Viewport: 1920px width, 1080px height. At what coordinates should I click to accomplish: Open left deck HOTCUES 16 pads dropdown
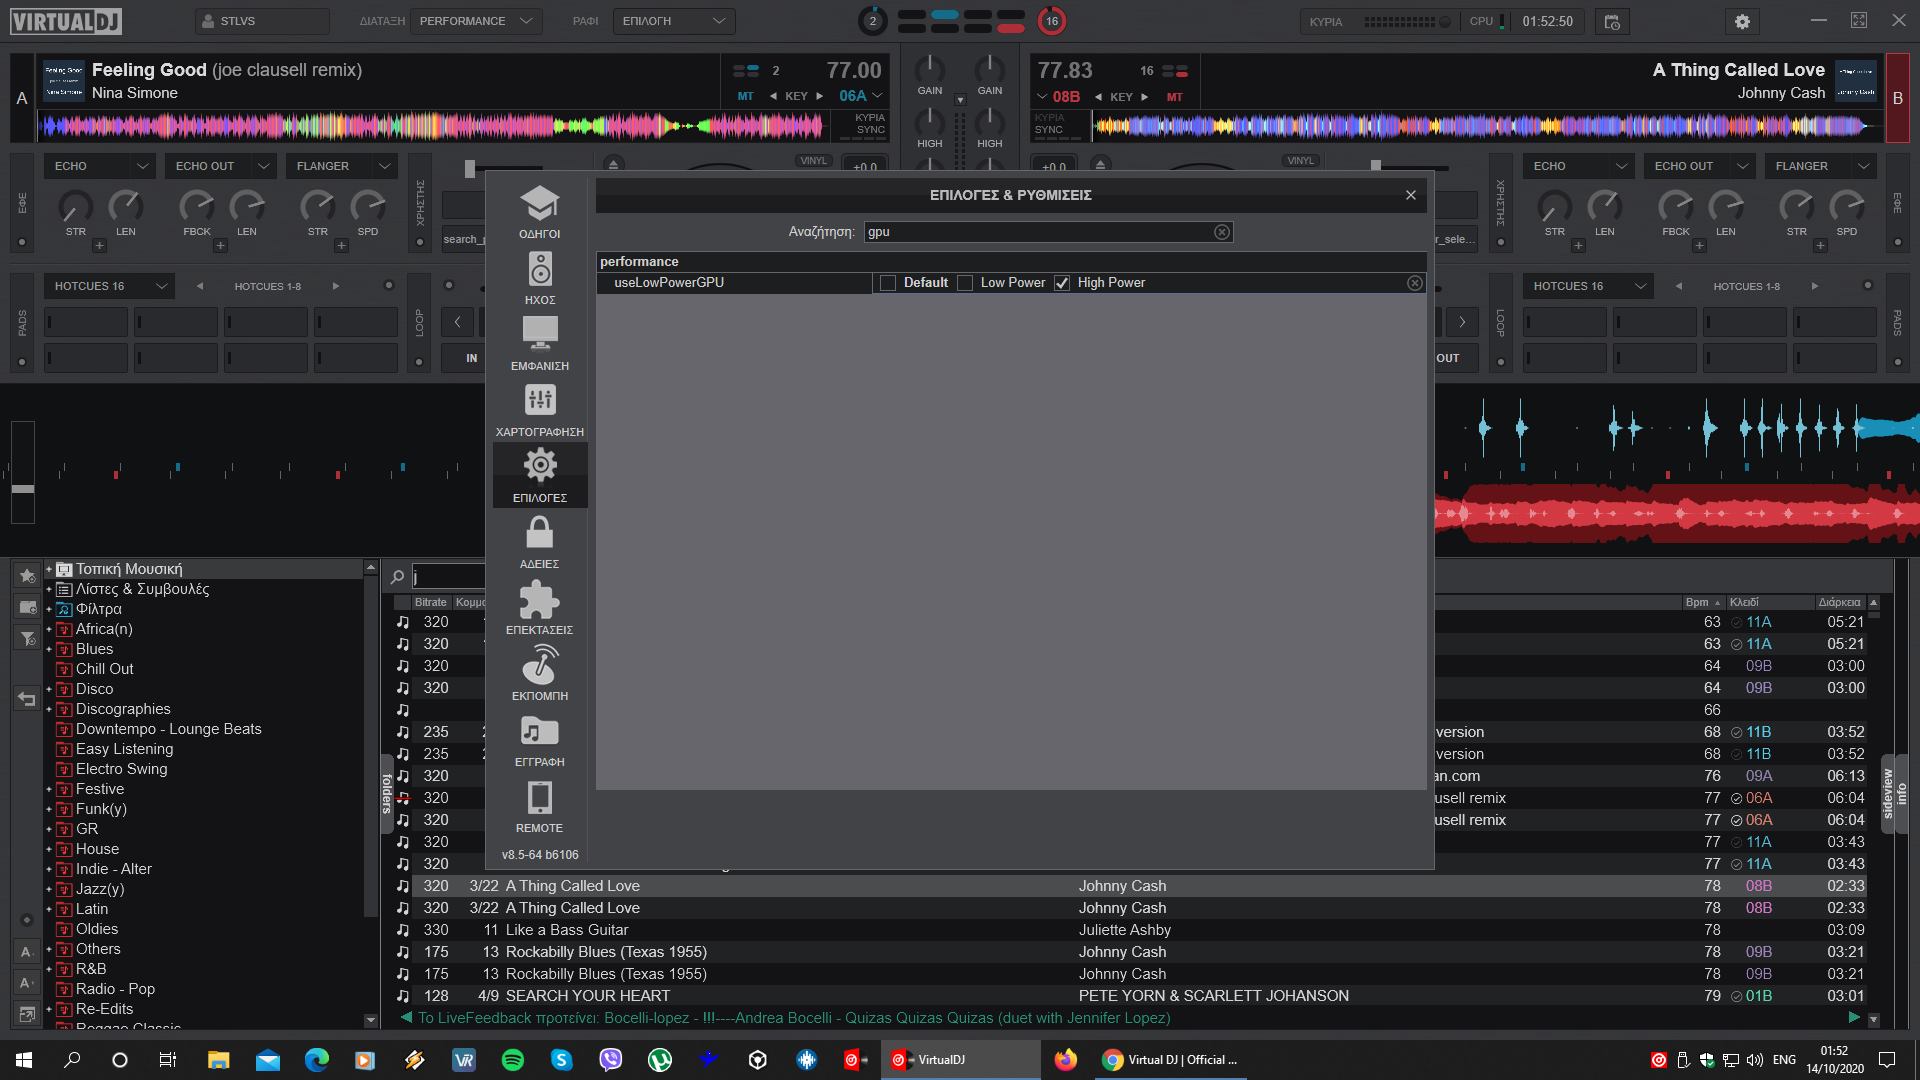(110, 286)
